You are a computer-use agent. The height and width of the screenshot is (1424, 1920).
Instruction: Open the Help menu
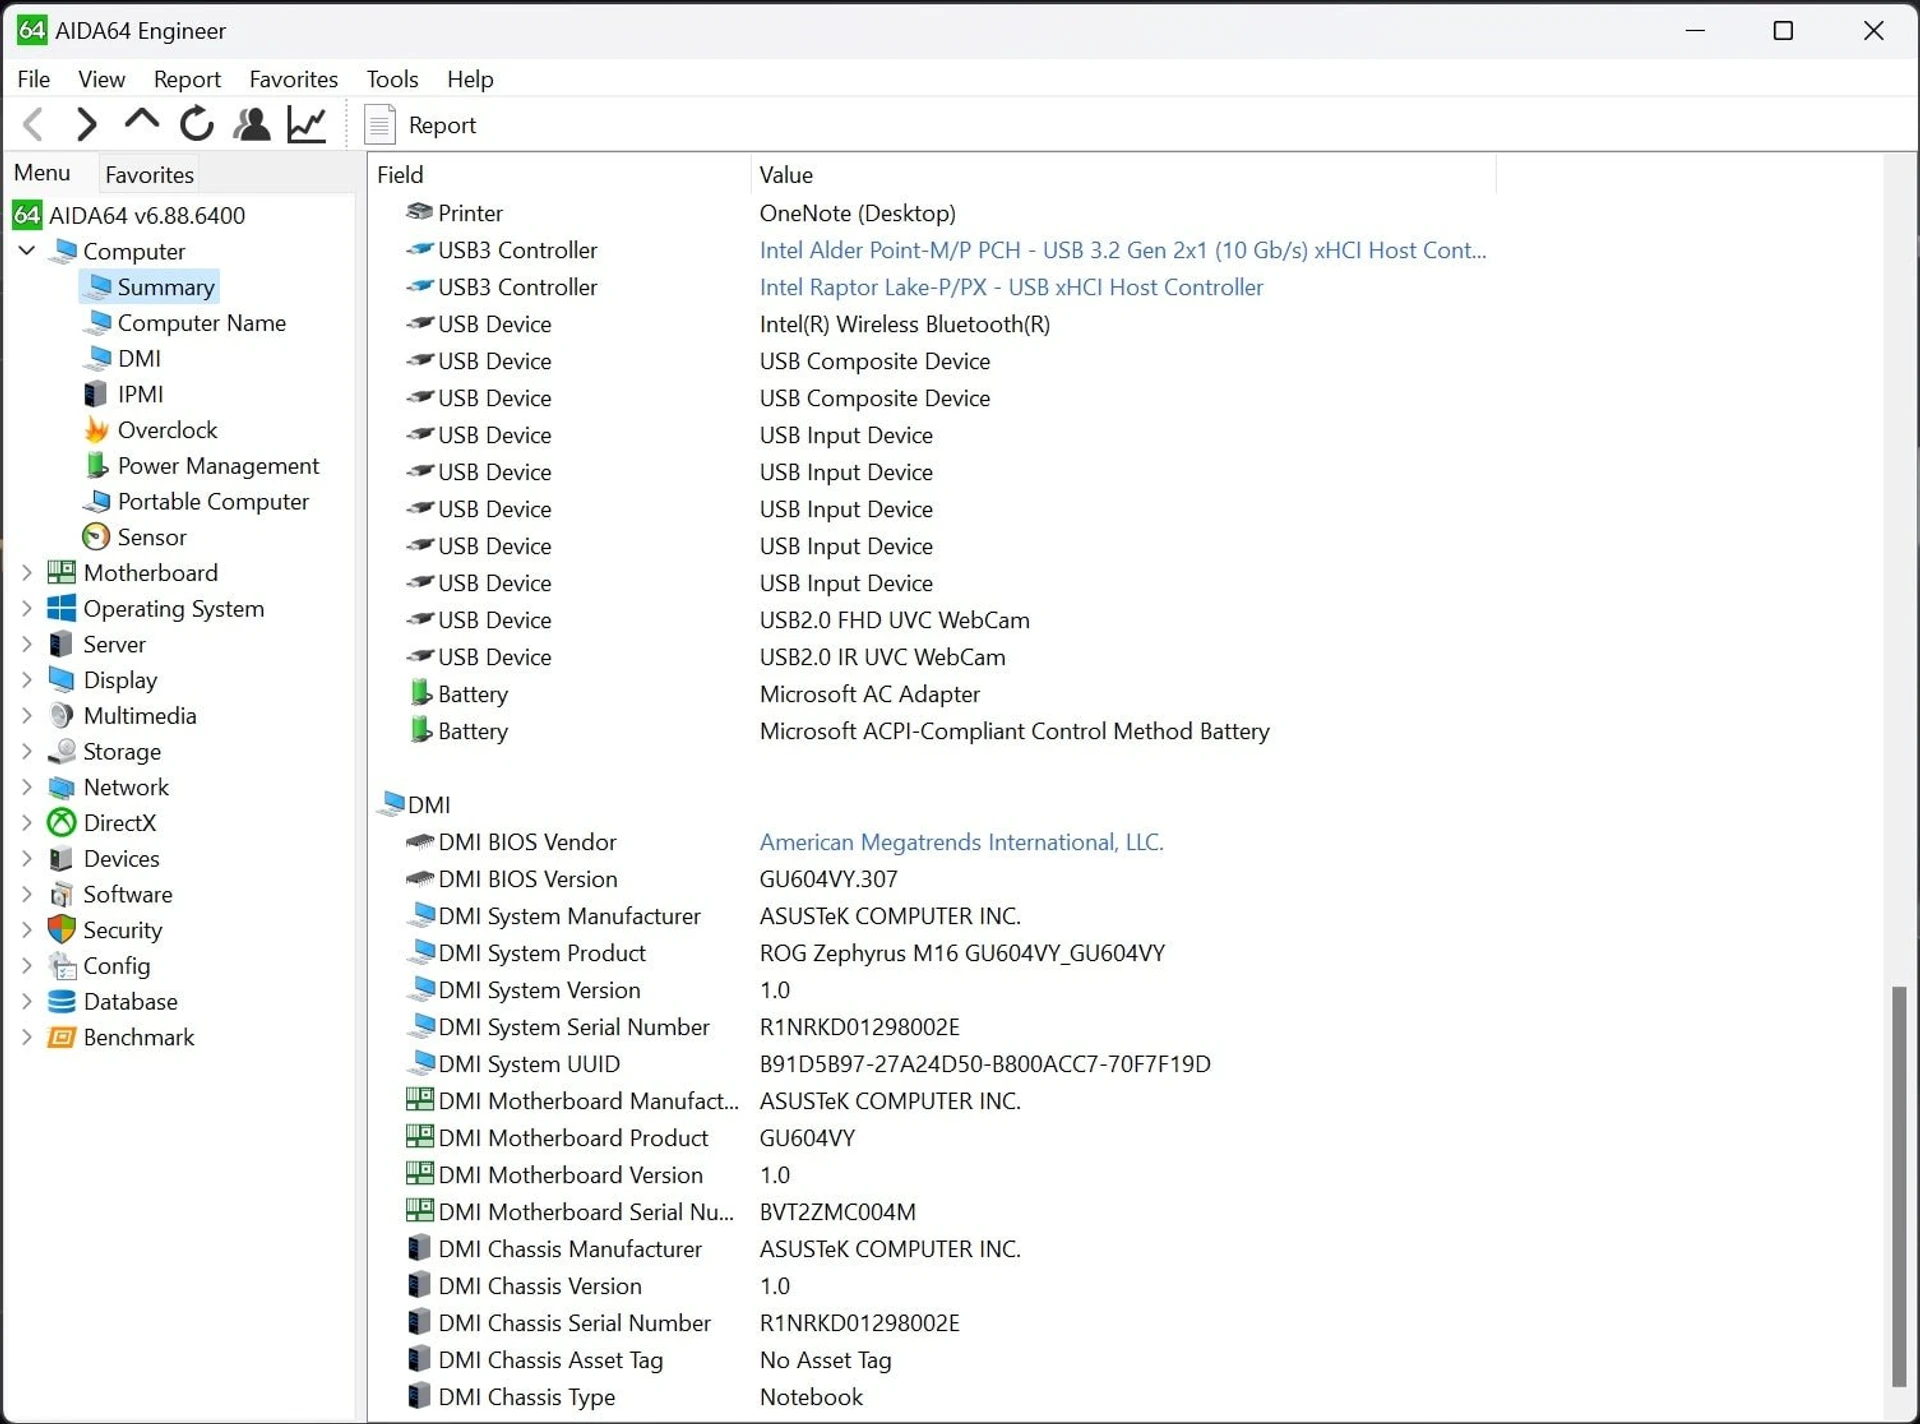click(470, 79)
